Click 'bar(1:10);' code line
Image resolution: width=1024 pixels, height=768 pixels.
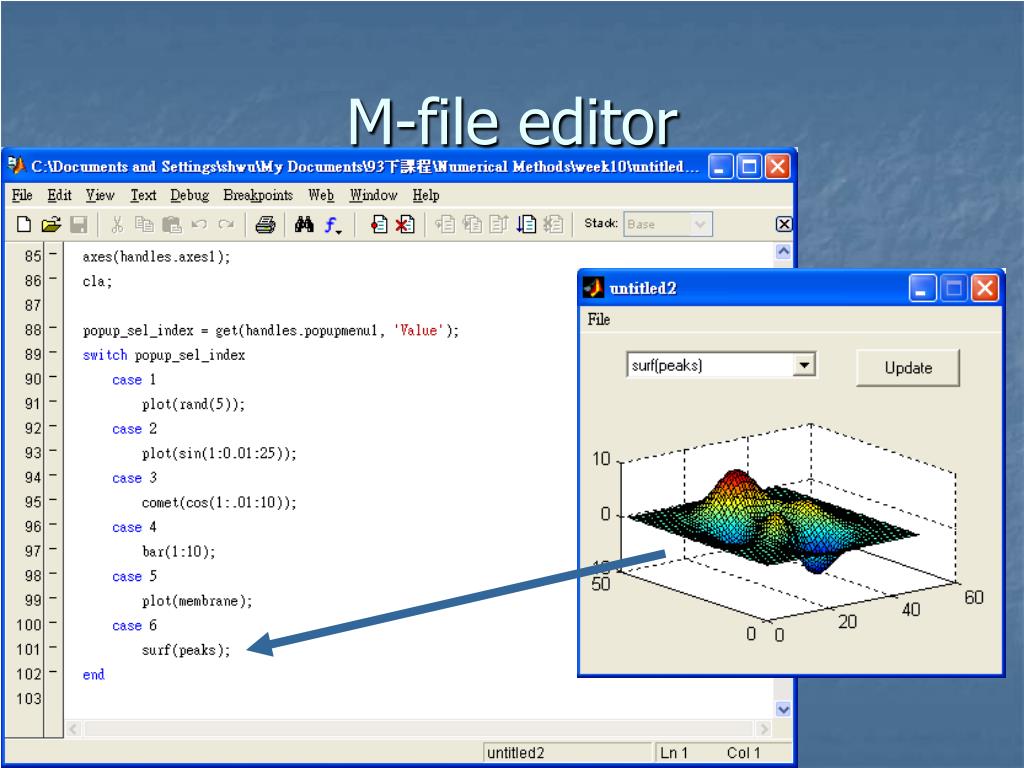[178, 552]
